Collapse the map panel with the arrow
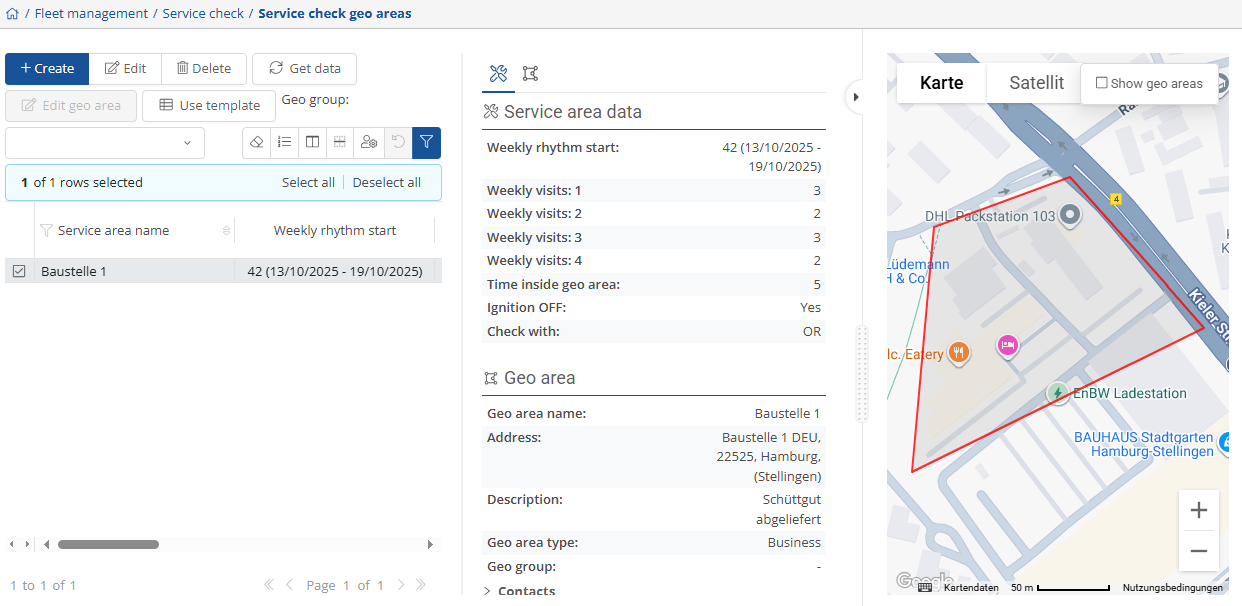Viewport: 1242px width, 606px height. coord(856,97)
